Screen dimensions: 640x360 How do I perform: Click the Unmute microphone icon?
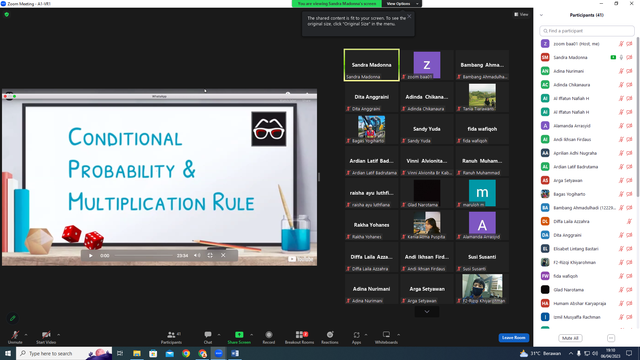(15, 335)
